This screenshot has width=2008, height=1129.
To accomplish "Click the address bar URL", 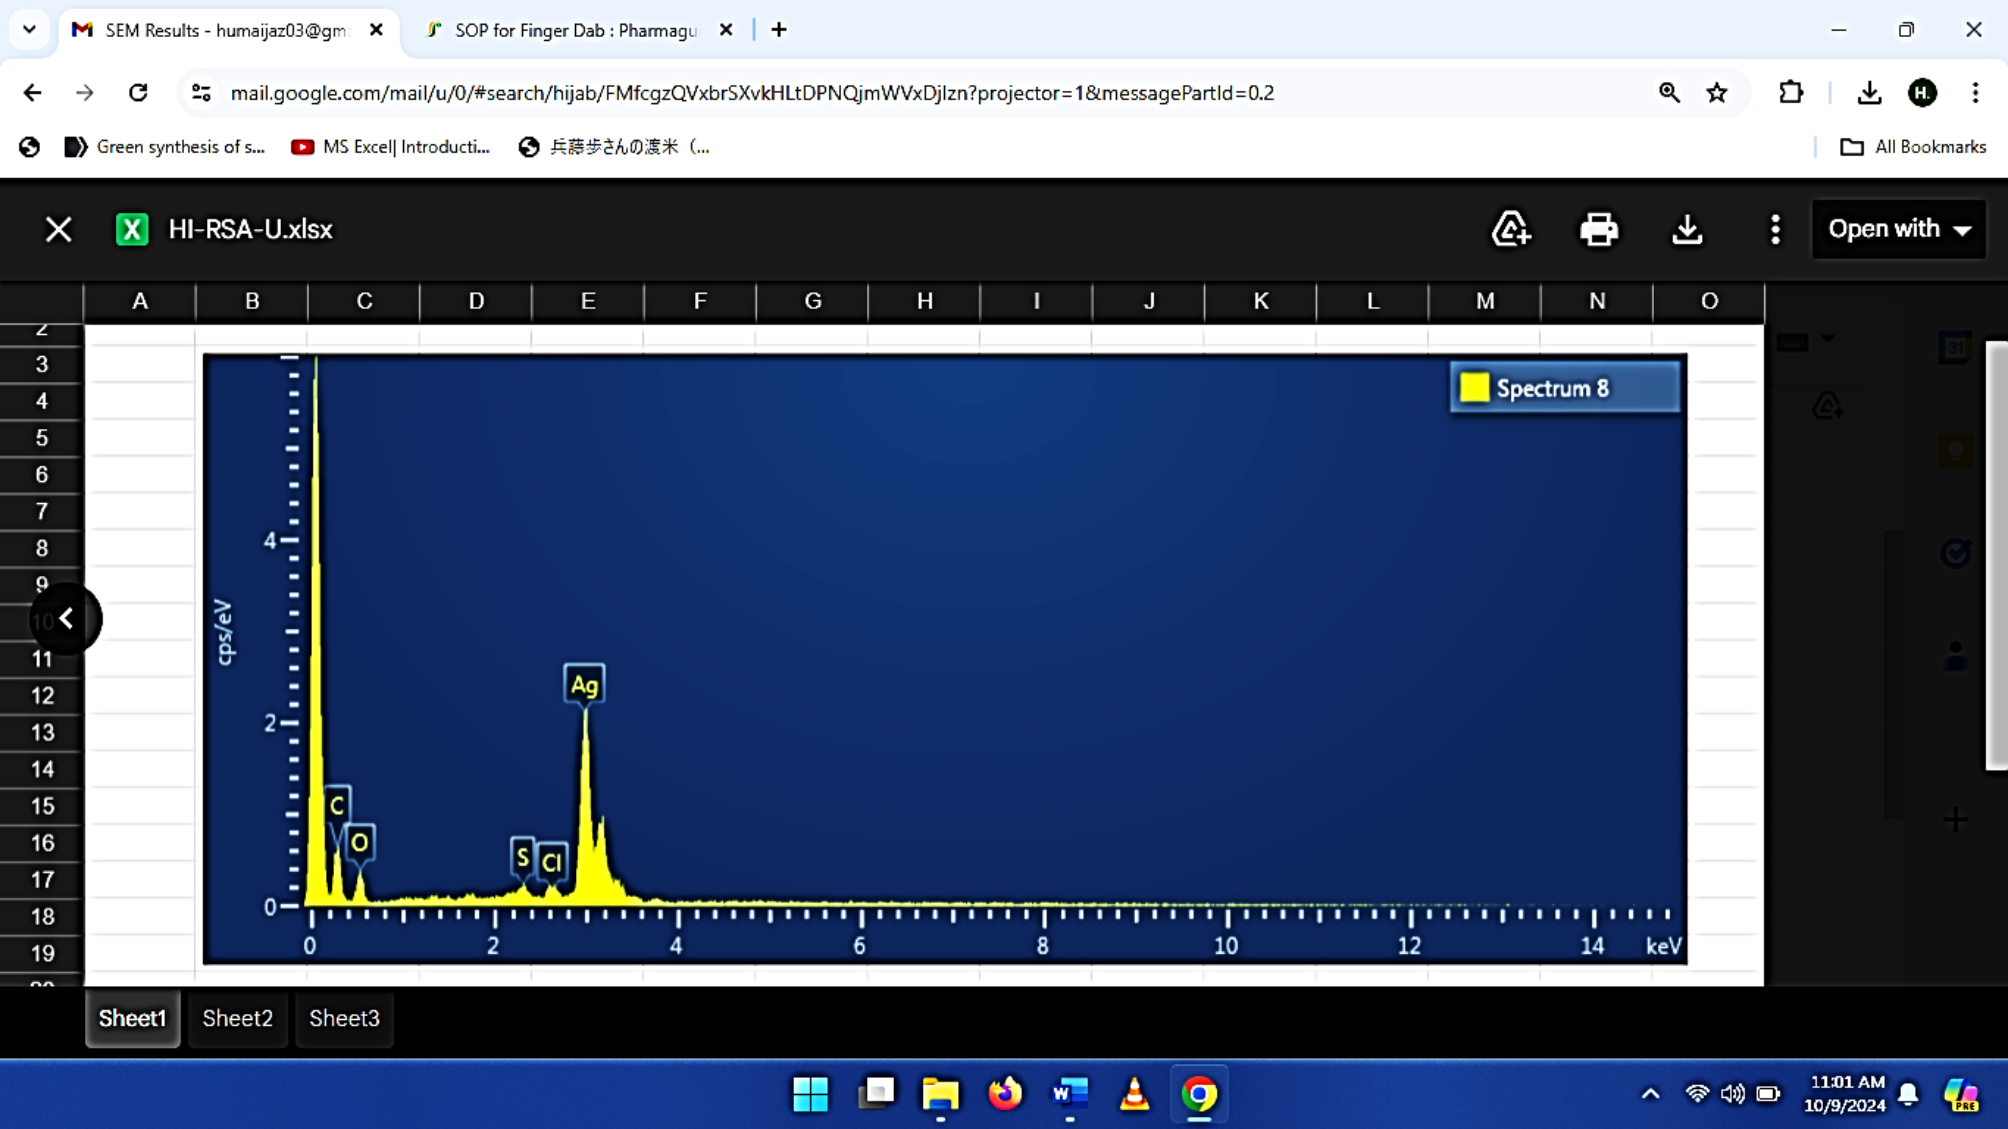I will 752,93.
